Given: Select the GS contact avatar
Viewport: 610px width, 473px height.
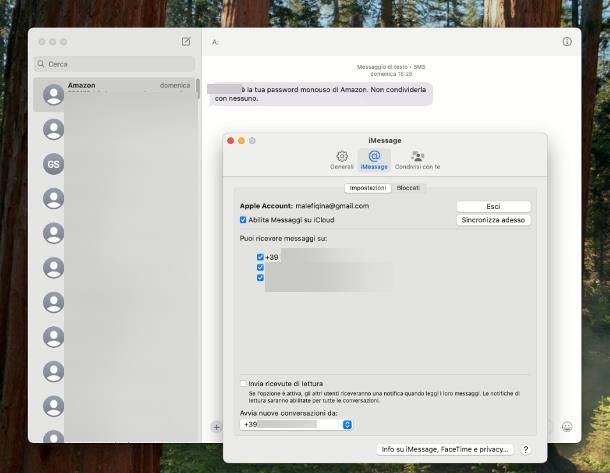Looking at the screenshot, I should pyautogui.click(x=53, y=164).
